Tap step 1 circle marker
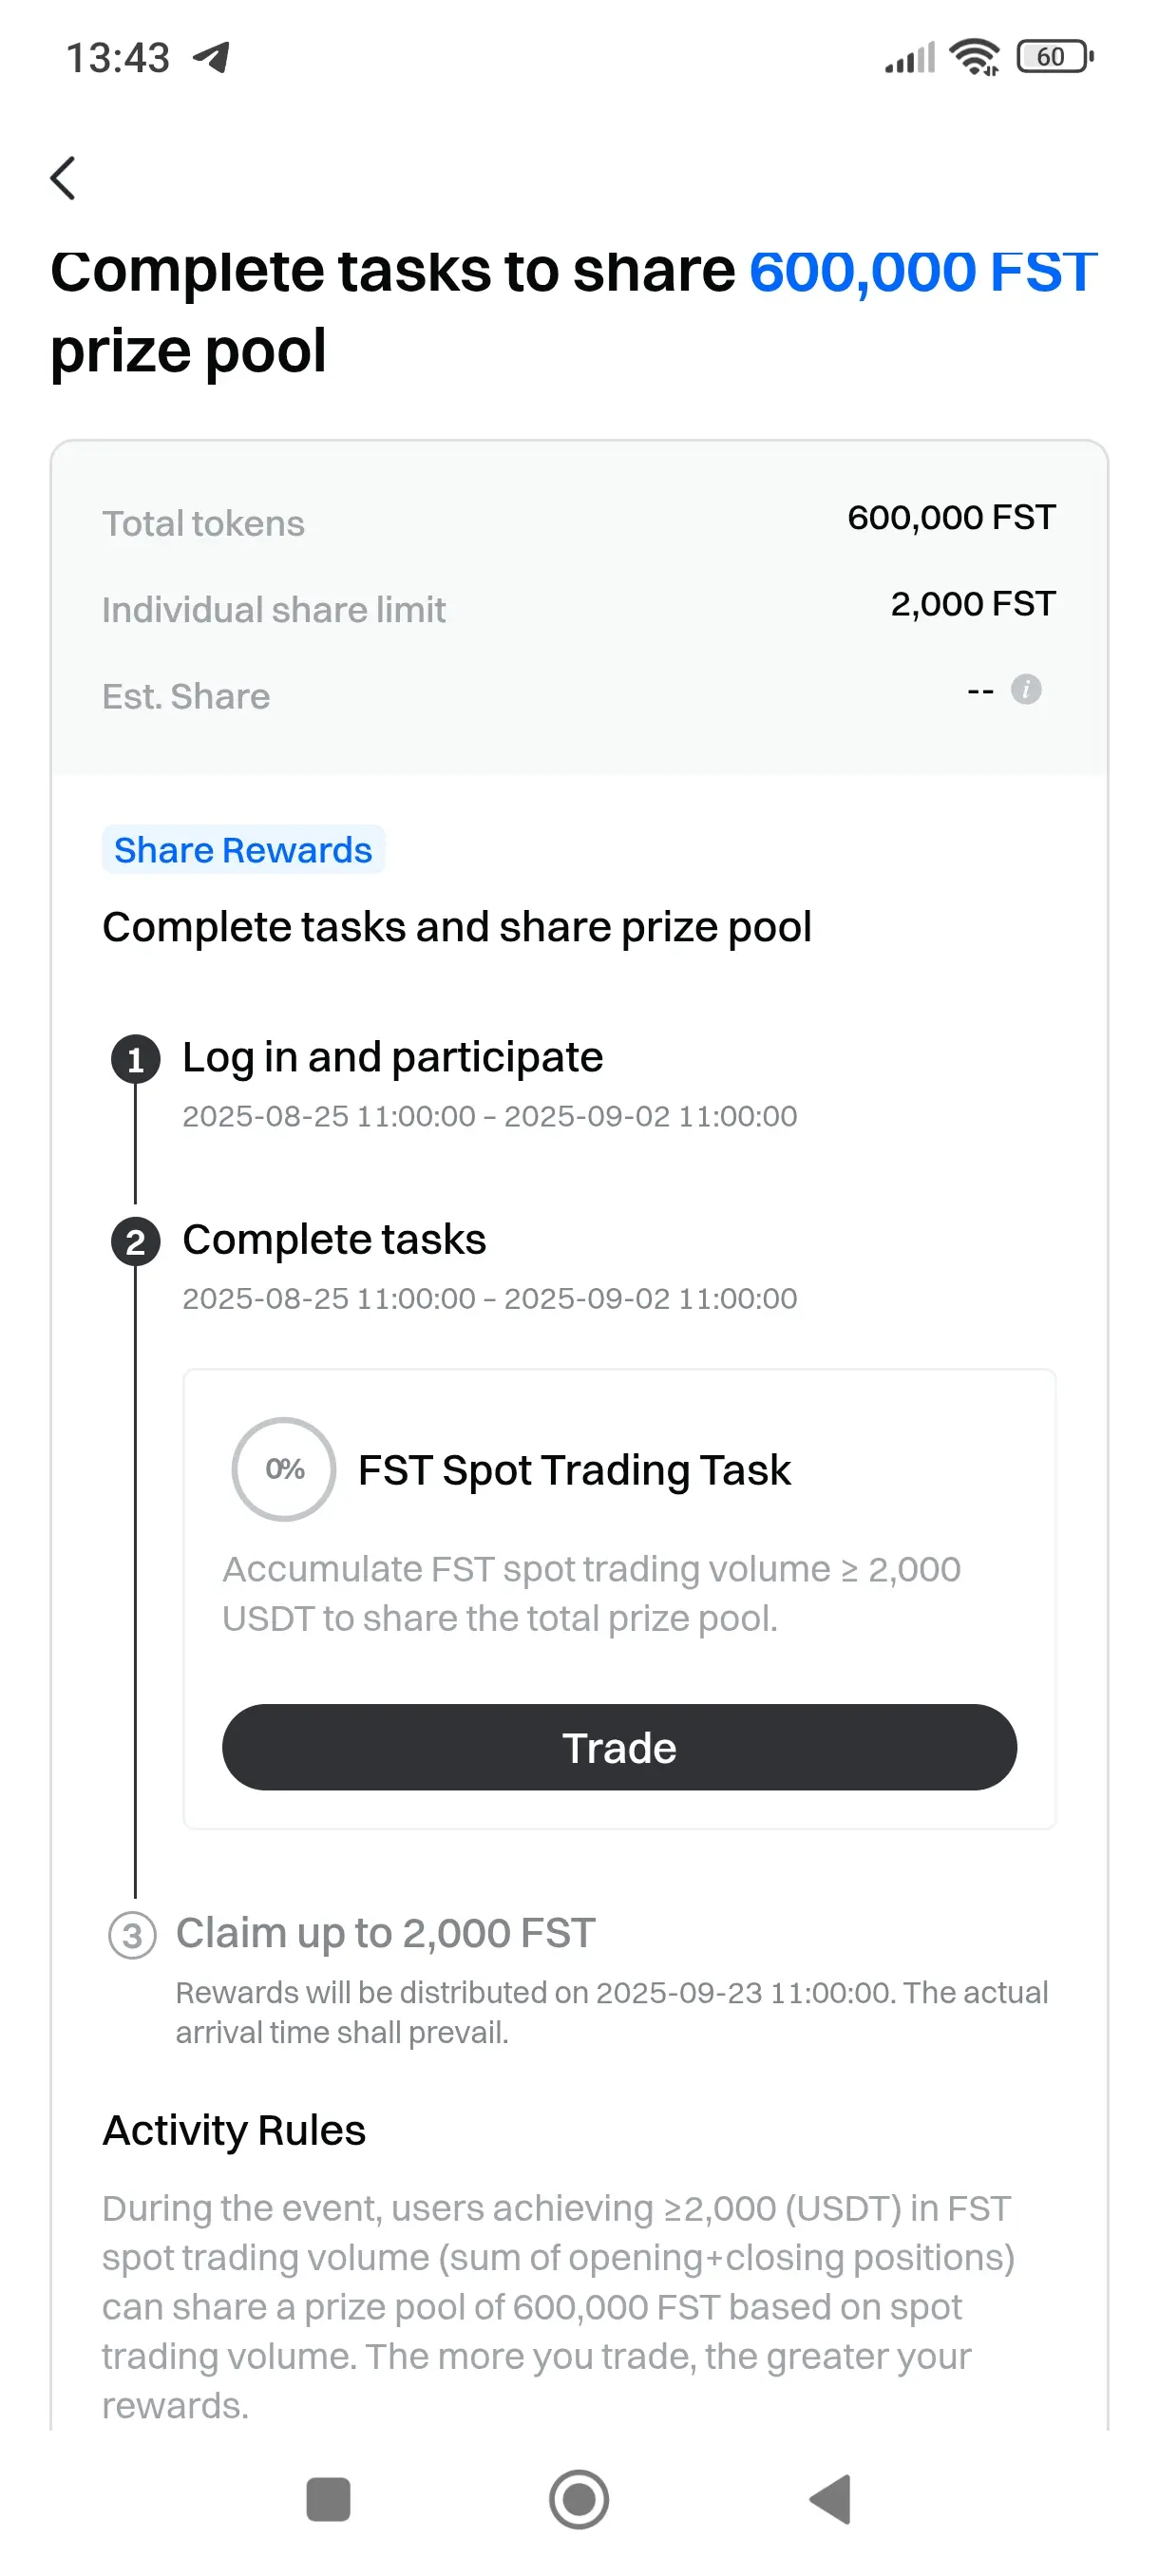Image resolution: width=1159 pixels, height=2576 pixels. point(136,1059)
